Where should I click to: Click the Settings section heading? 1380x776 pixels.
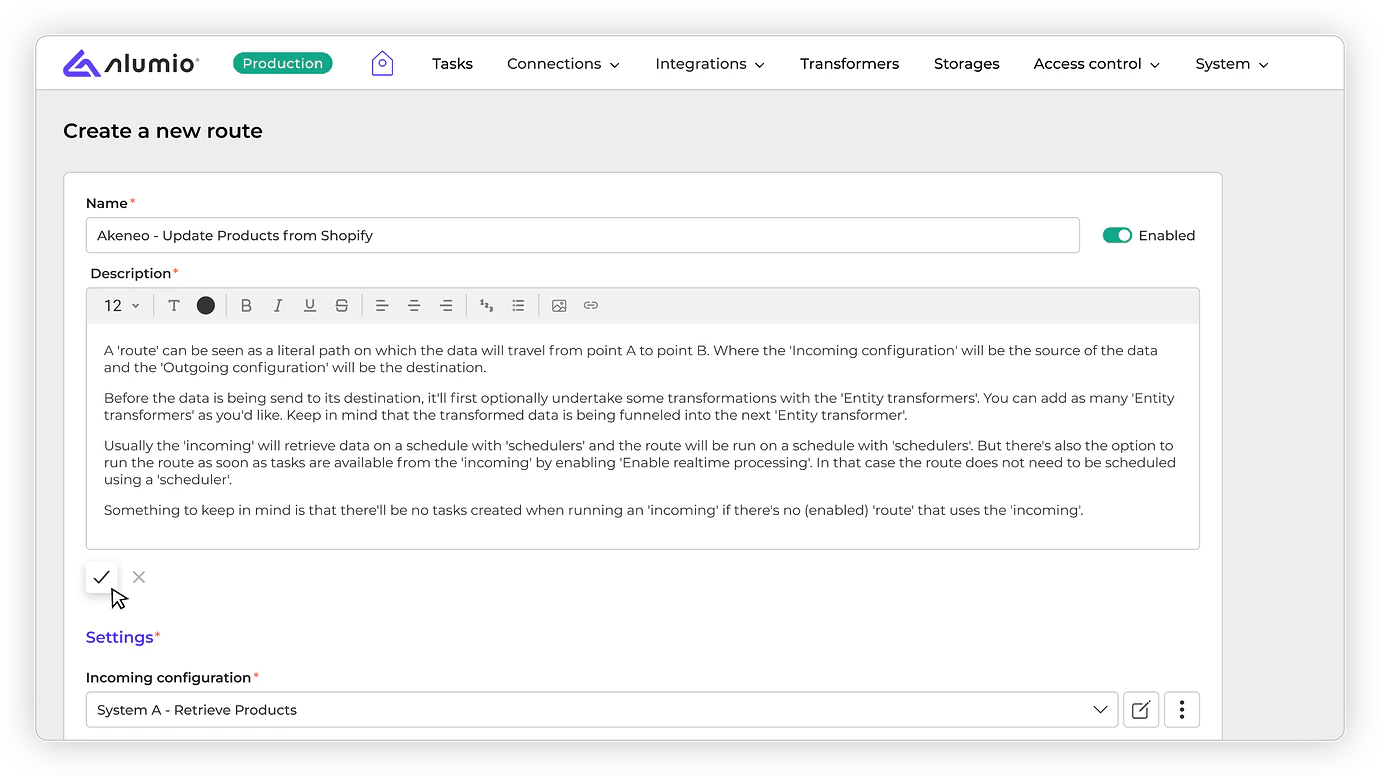pos(120,638)
